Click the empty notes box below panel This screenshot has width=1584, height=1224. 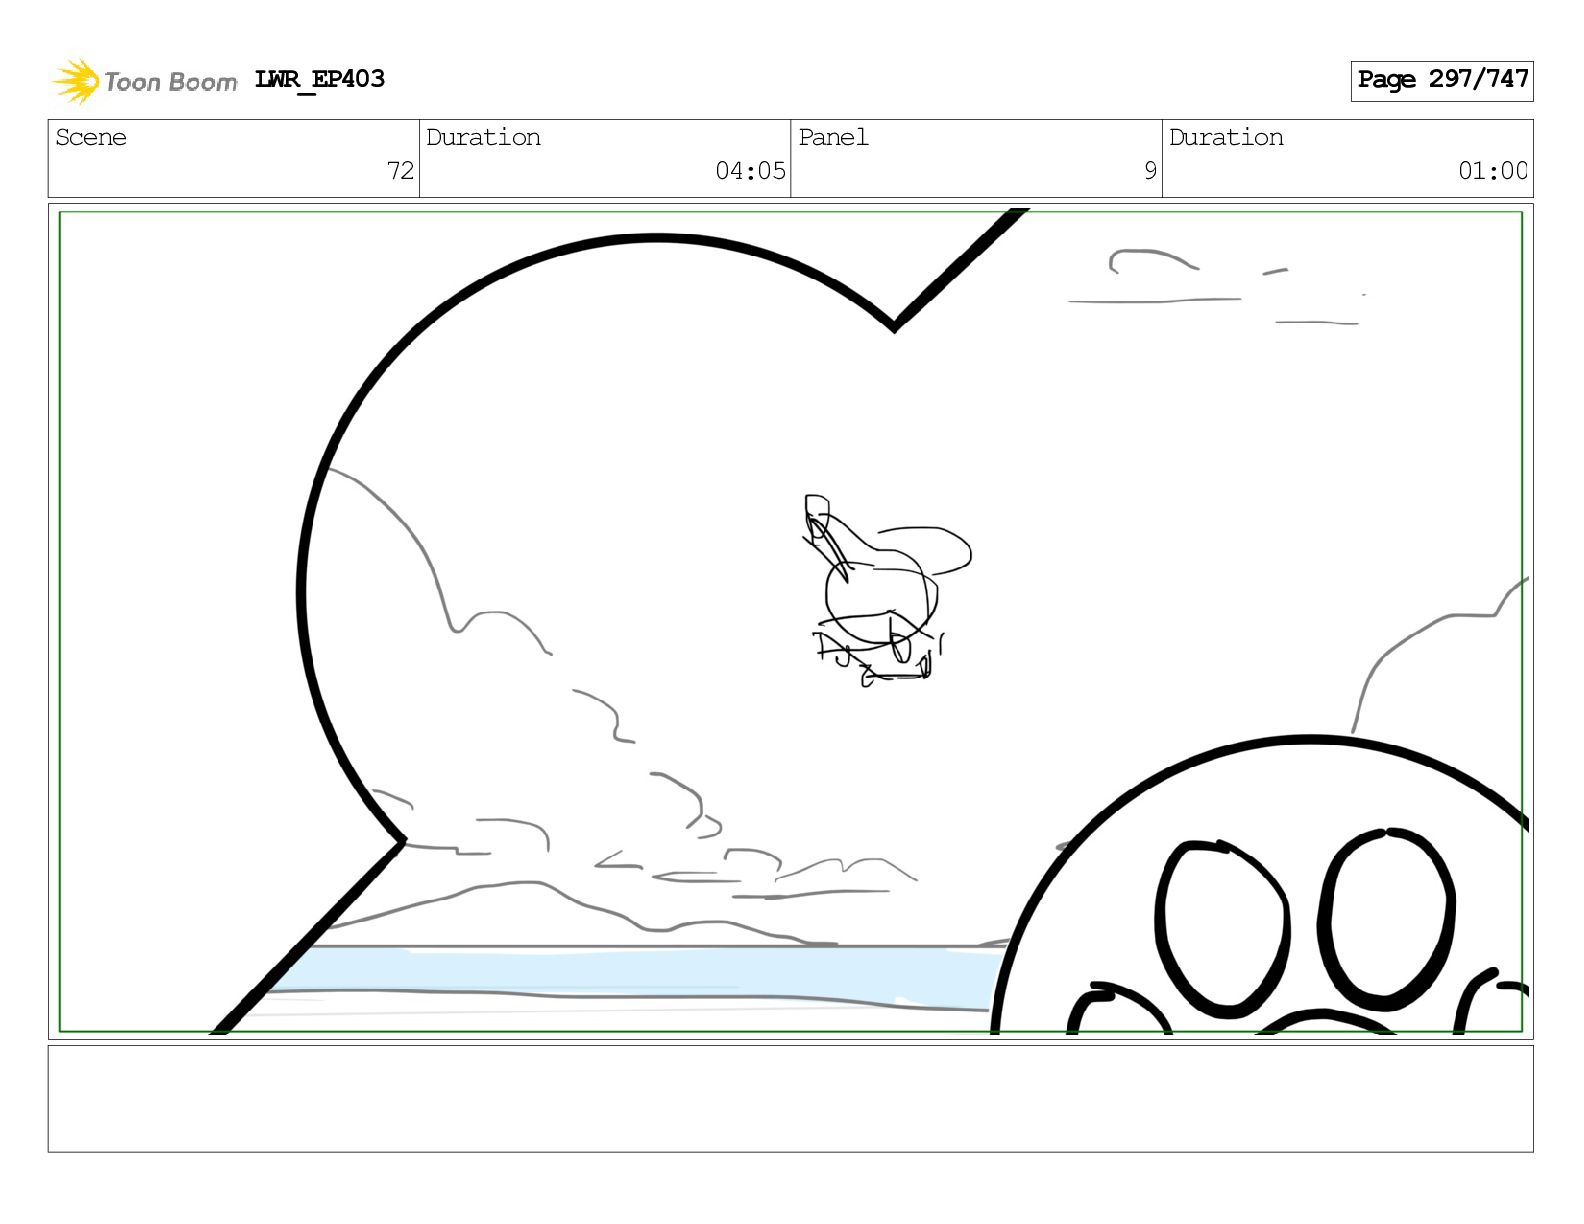coord(790,1098)
